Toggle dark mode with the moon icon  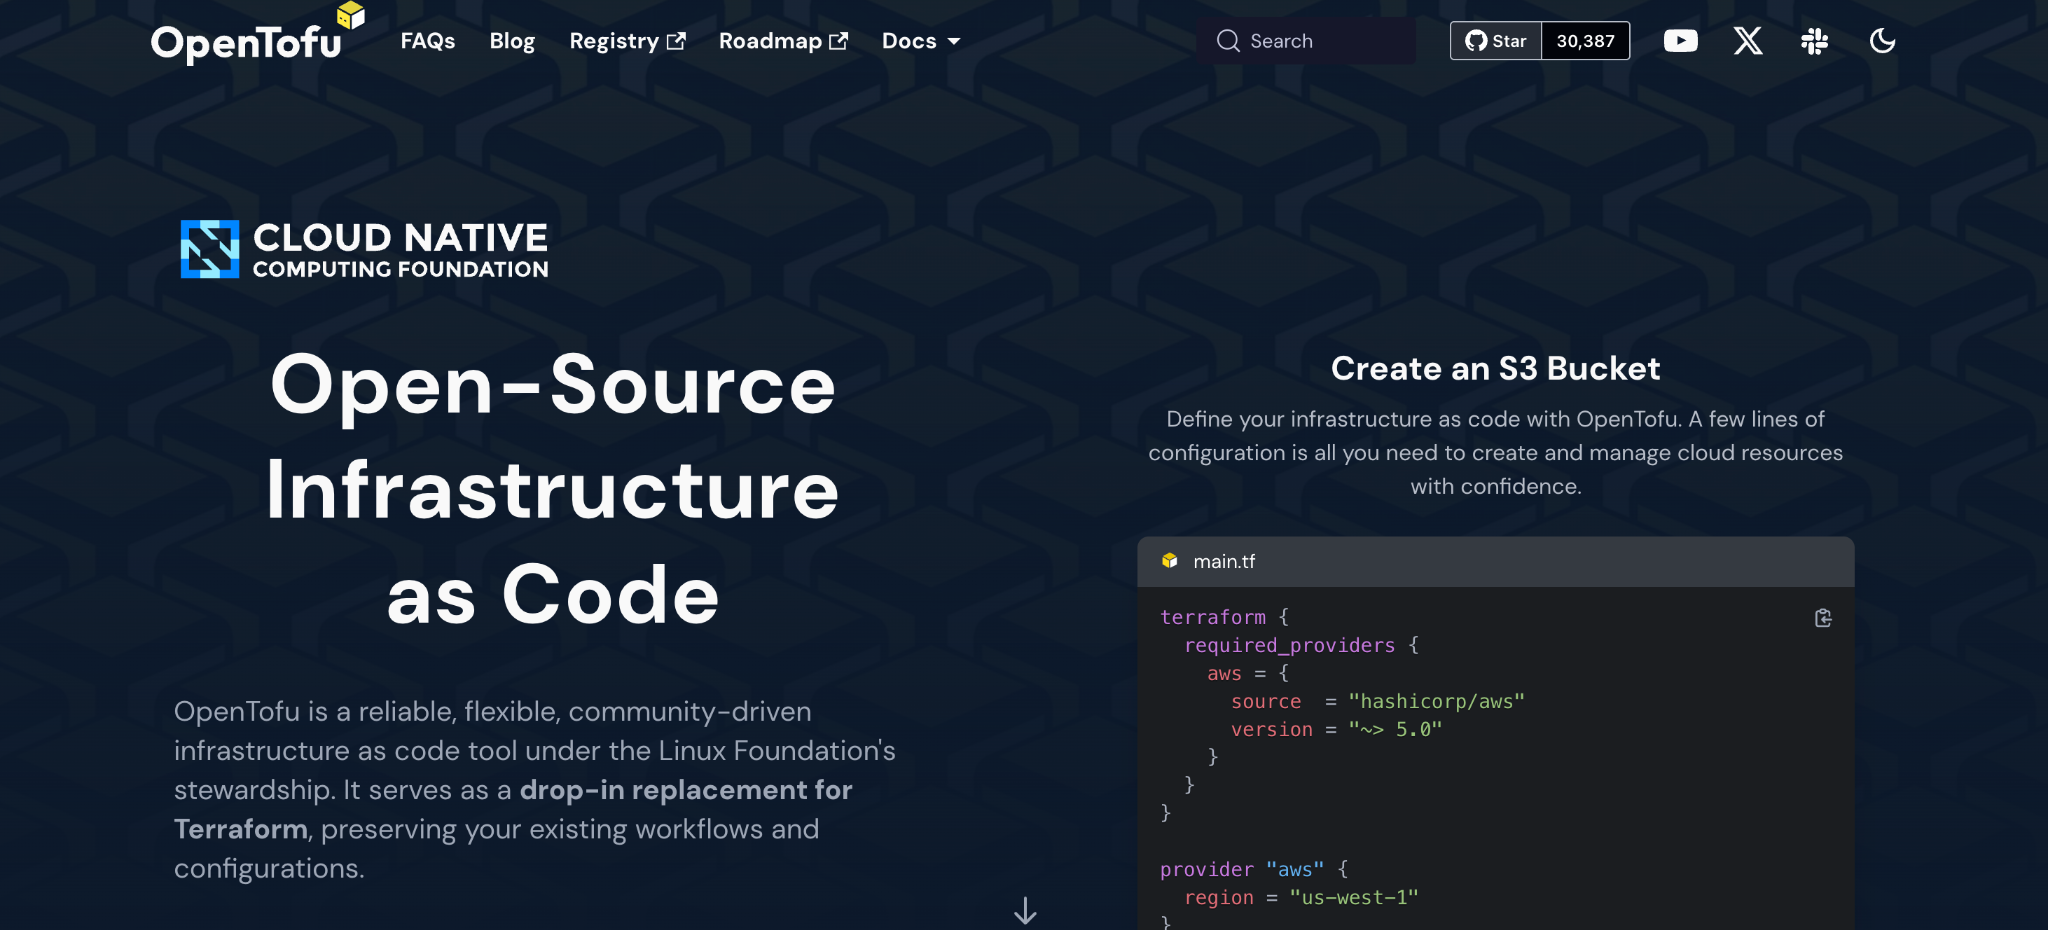pyautogui.click(x=1882, y=41)
